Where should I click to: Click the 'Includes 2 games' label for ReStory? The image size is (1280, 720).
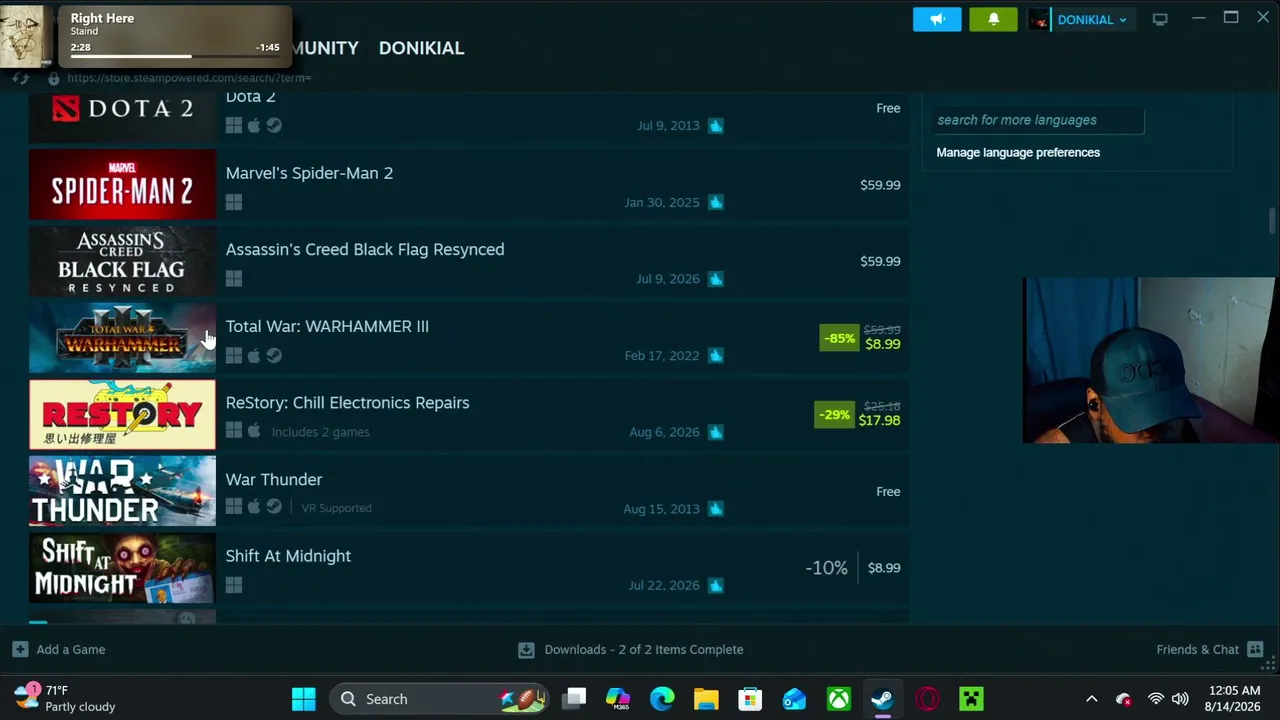pos(320,432)
